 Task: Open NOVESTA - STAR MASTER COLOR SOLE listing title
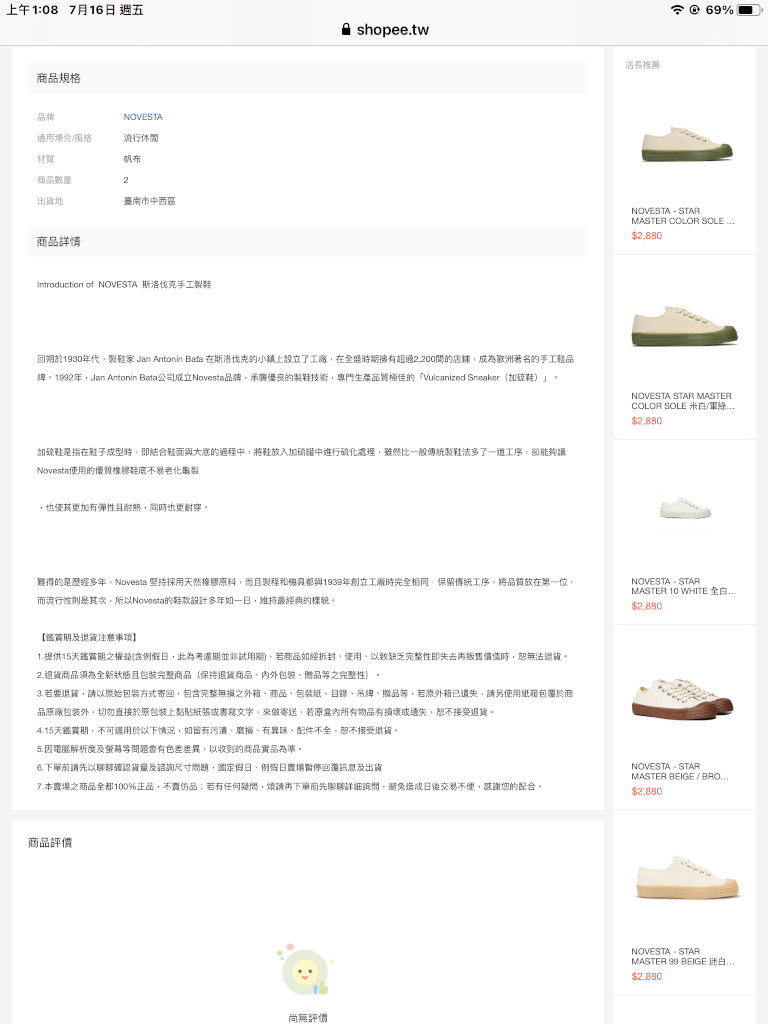tap(683, 216)
